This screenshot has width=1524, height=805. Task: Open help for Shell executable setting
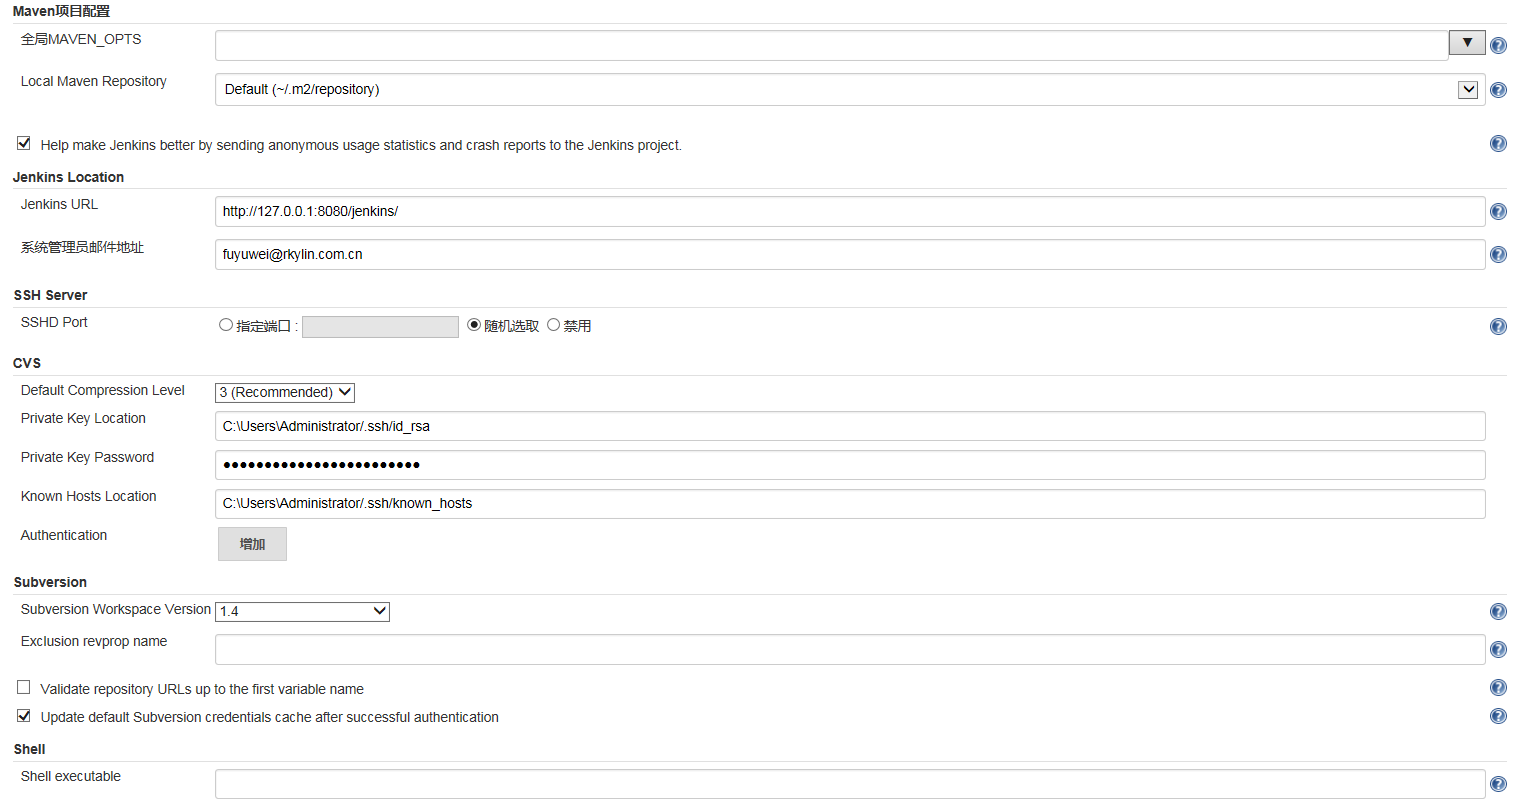tap(1498, 784)
